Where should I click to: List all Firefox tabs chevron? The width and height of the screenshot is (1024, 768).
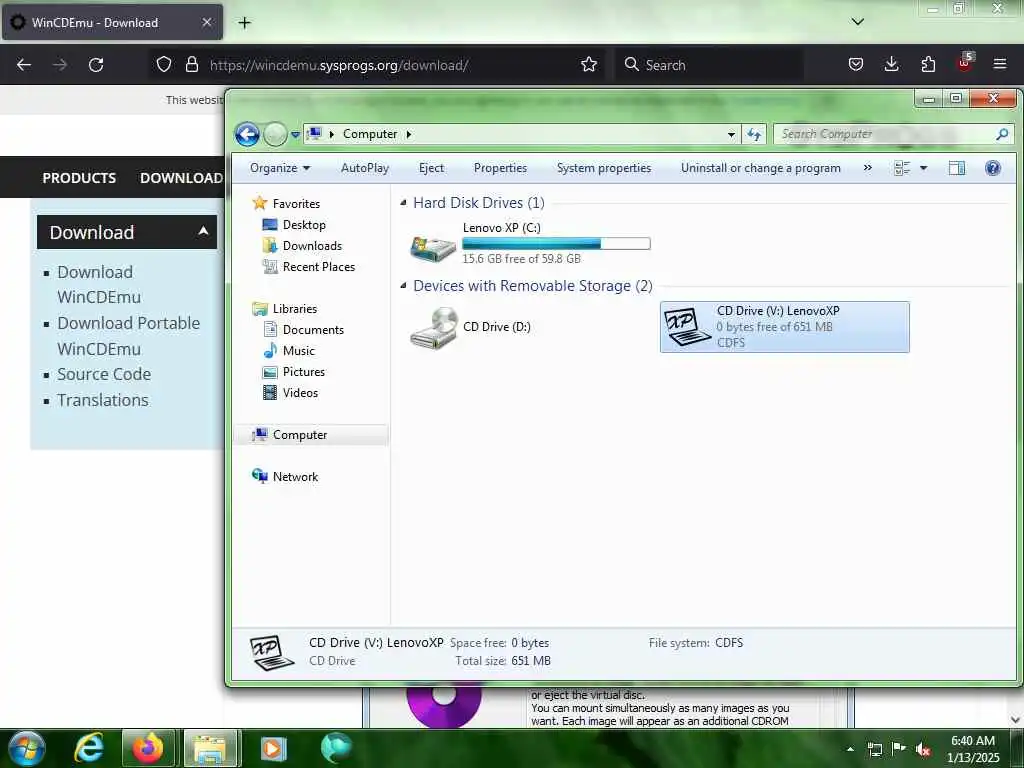857,22
